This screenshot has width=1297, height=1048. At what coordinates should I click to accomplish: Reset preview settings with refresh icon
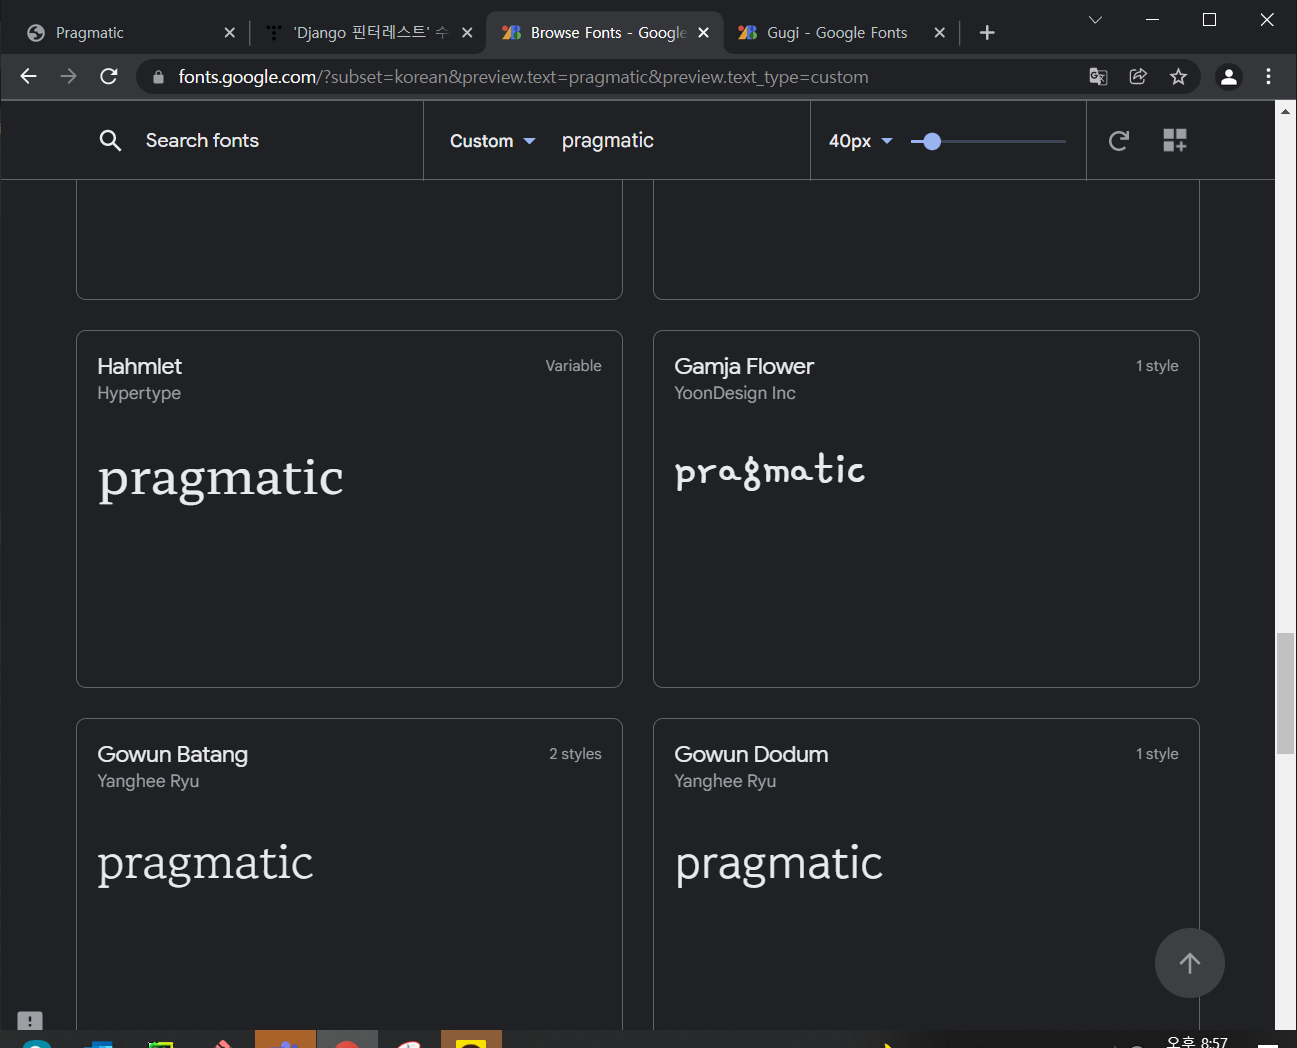(x=1119, y=141)
